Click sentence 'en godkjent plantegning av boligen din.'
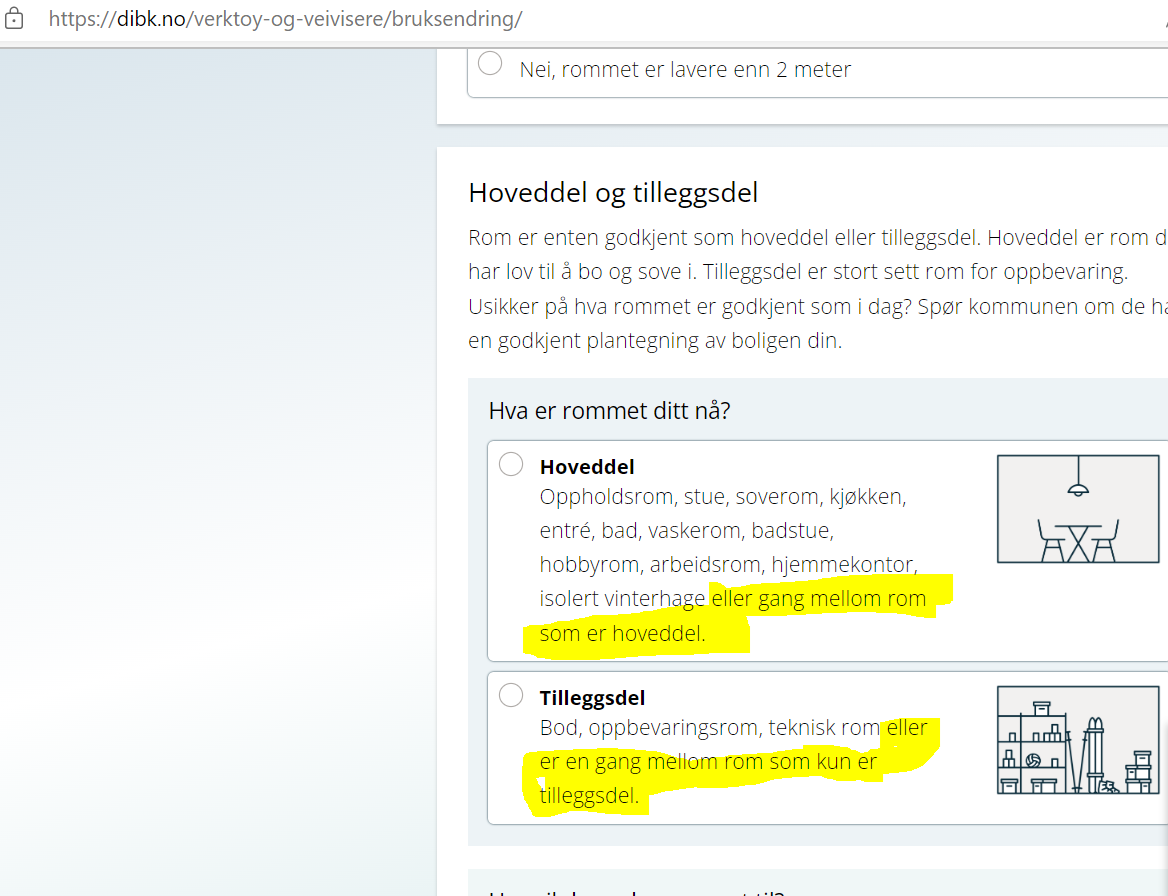Image resolution: width=1168 pixels, height=896 pixels. coord(655,340)
